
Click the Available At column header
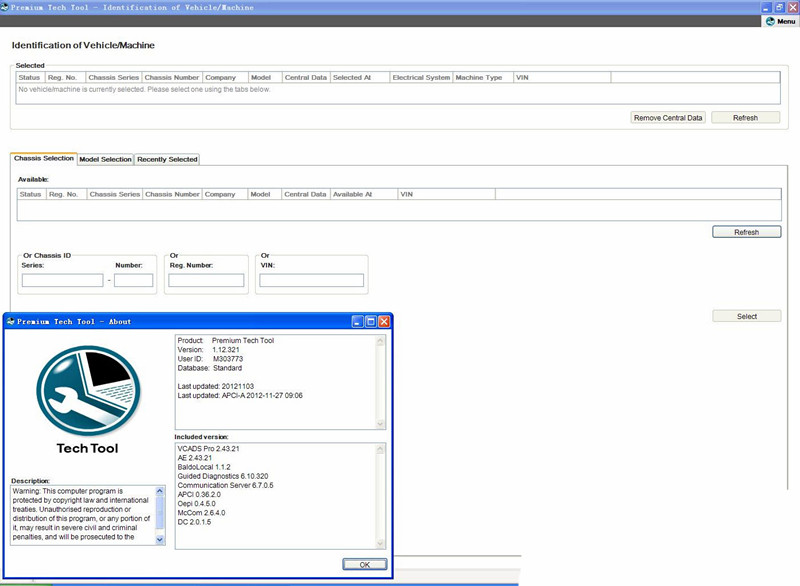point(364,194)
